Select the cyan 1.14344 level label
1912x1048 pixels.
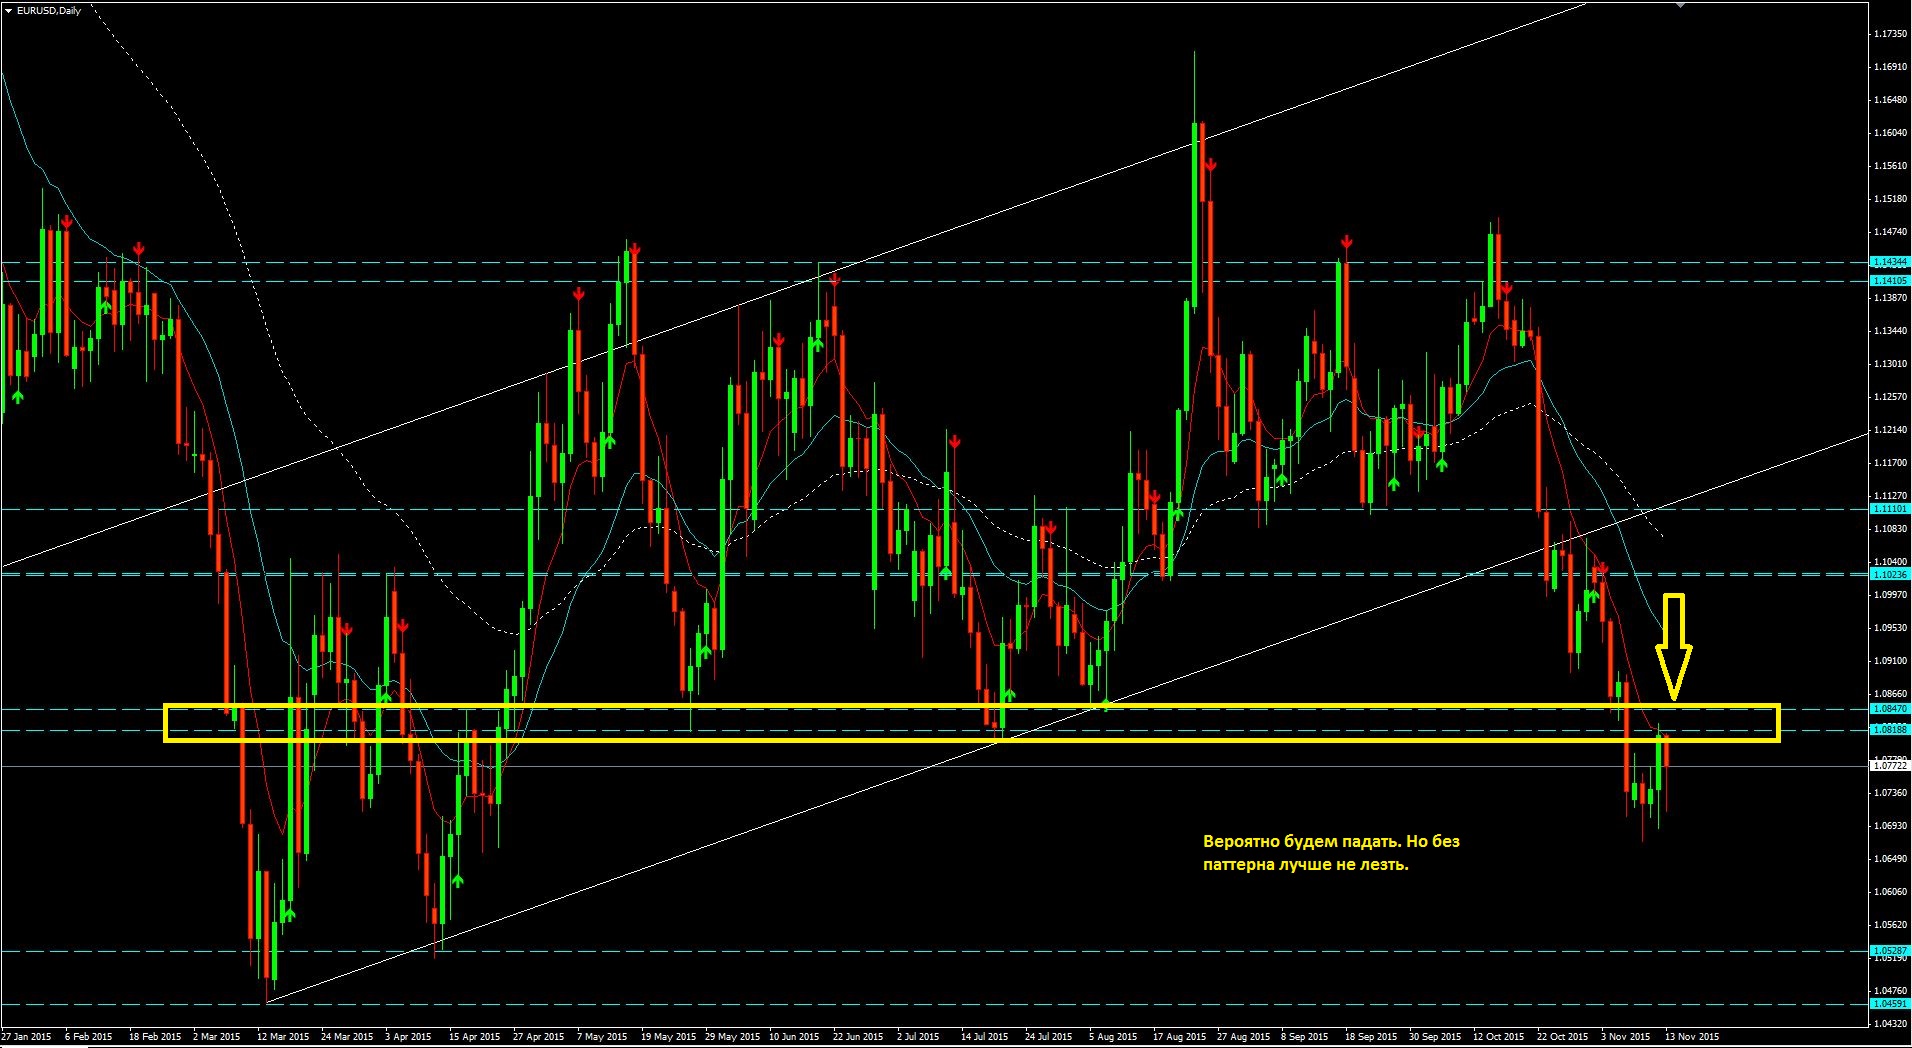[1889, 262]
